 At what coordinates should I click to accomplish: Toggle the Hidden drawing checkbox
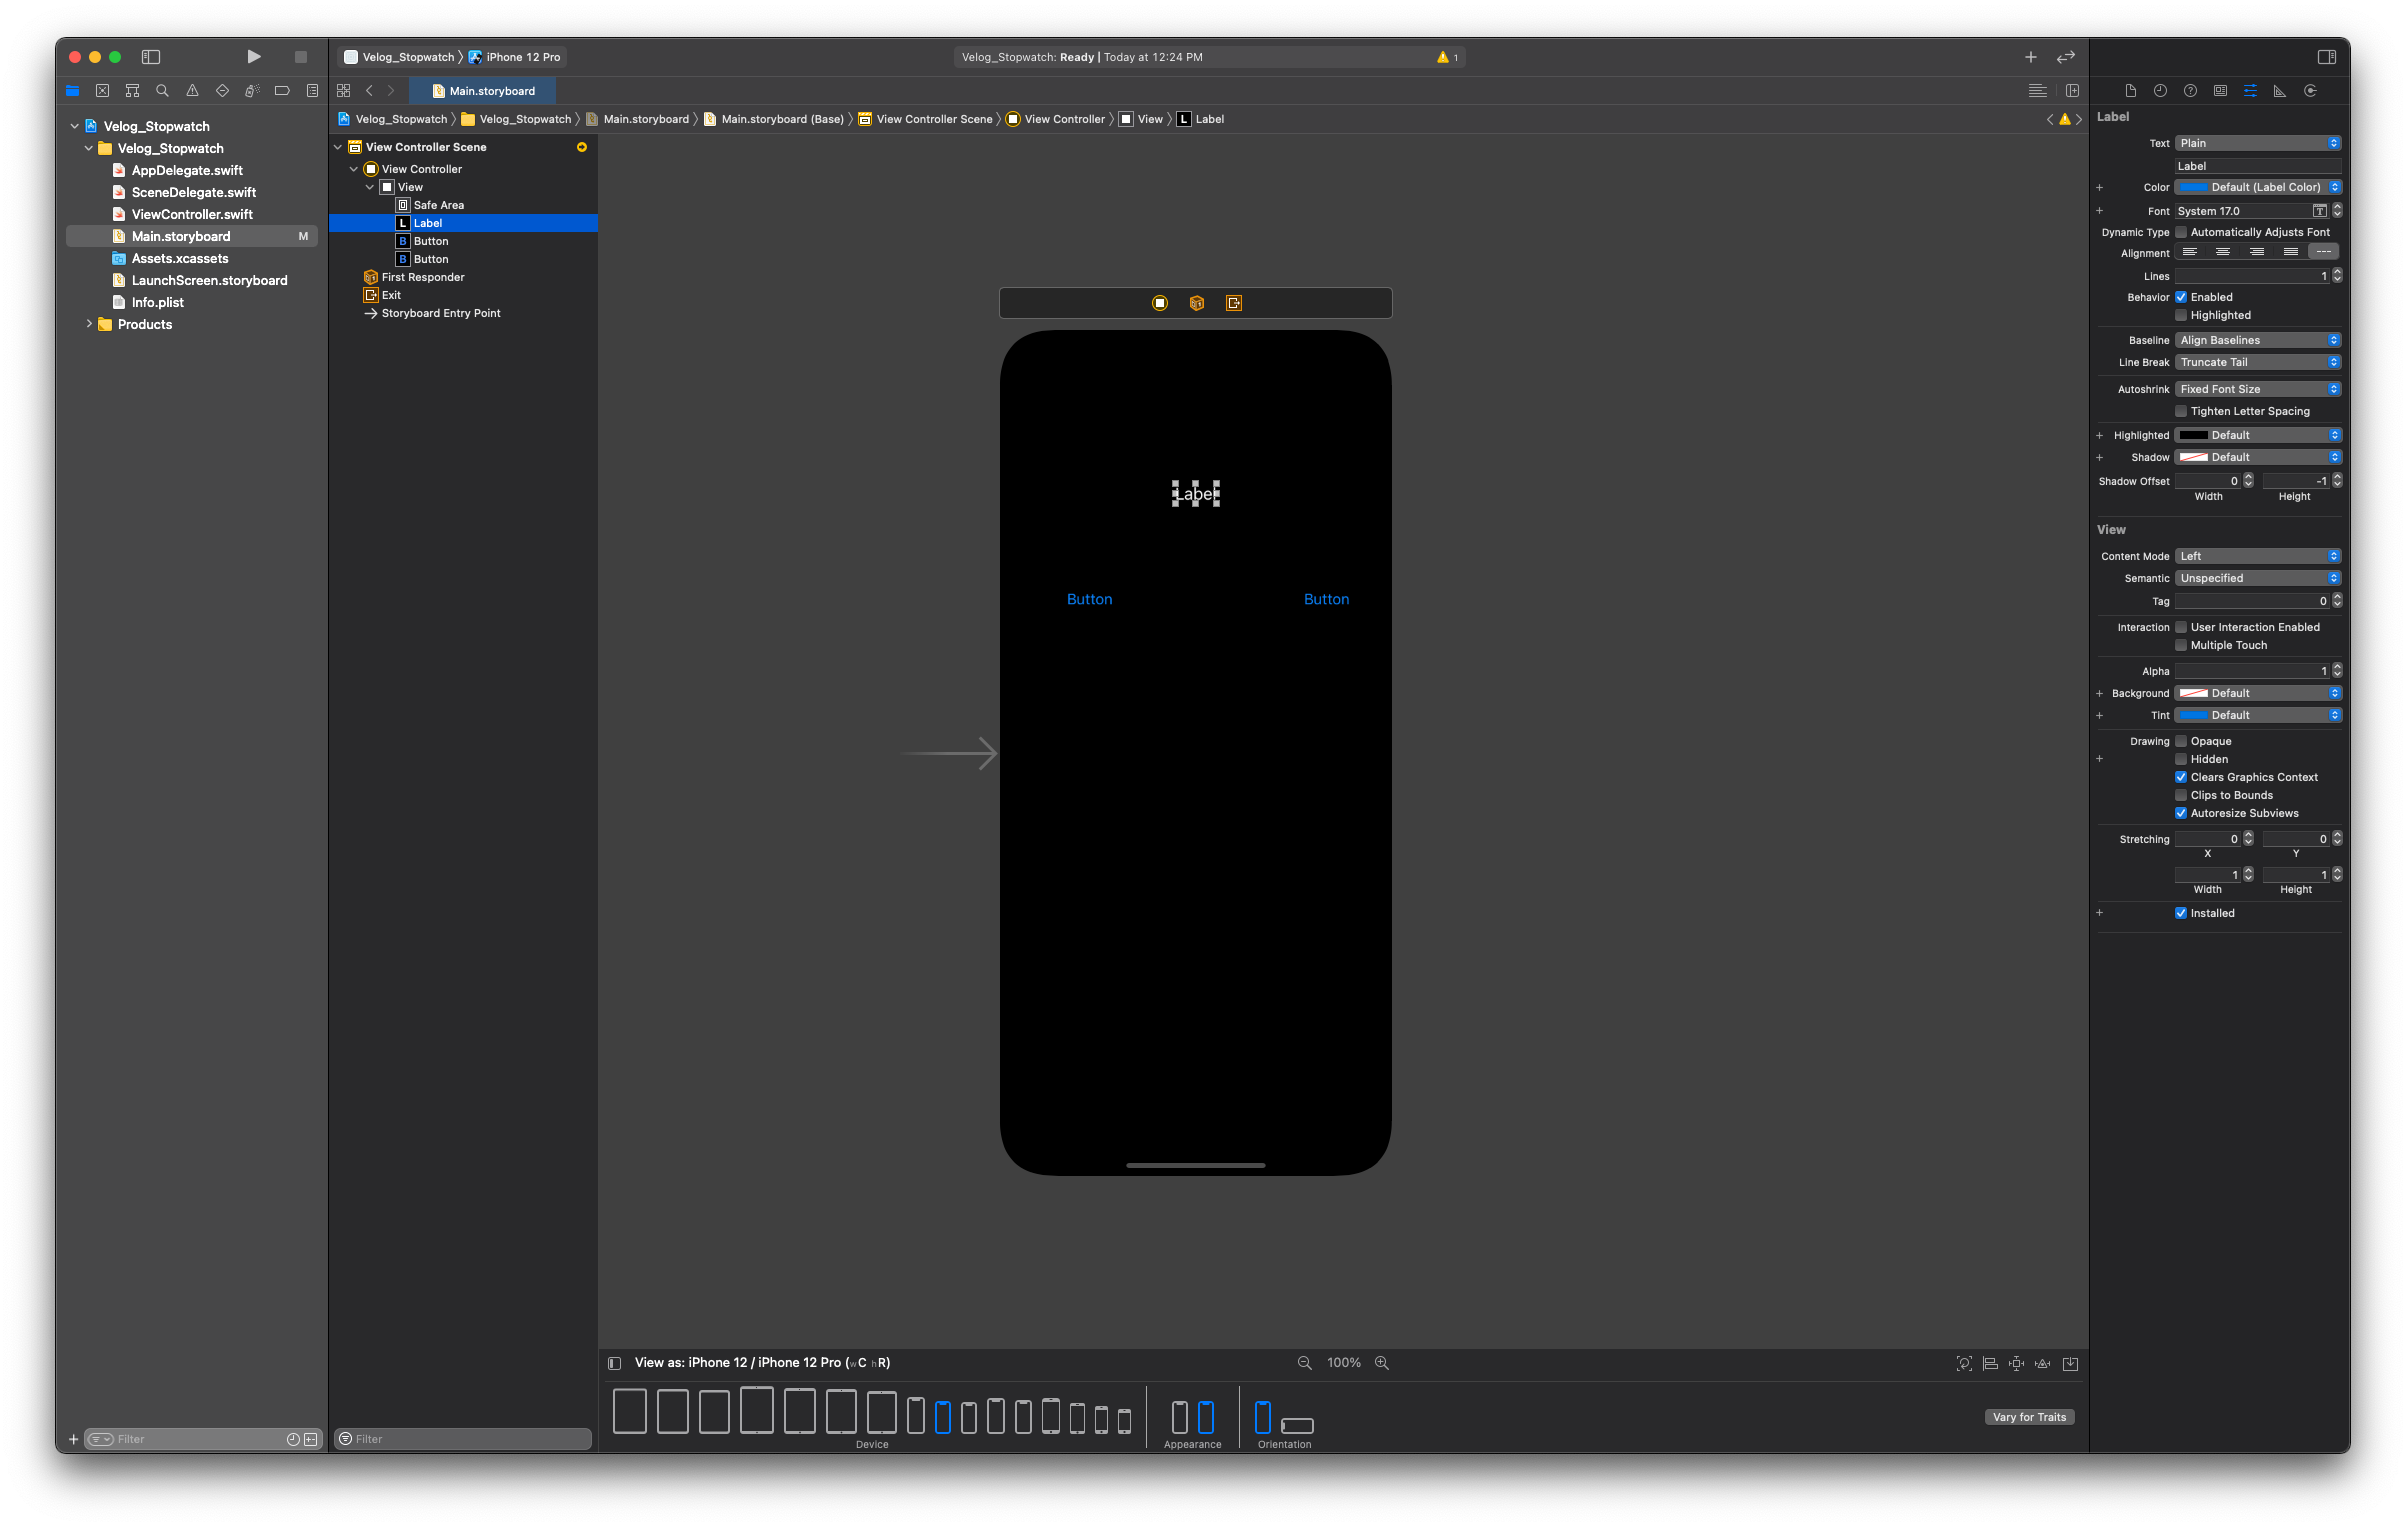pyautogui.click(x=2181, y=759)
